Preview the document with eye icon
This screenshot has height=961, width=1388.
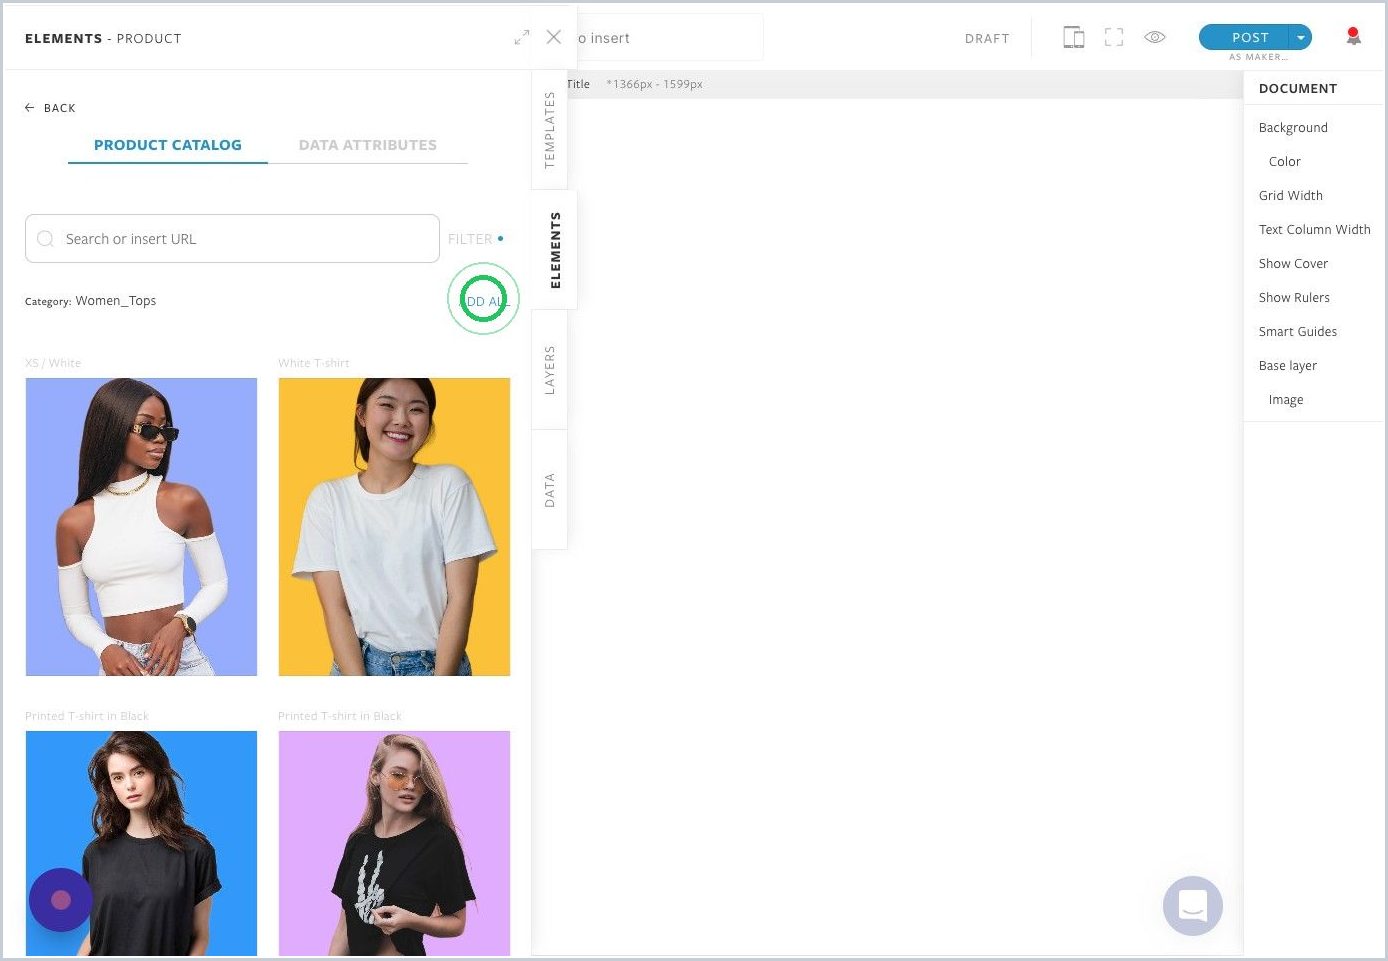click(x=1155, y=38)
